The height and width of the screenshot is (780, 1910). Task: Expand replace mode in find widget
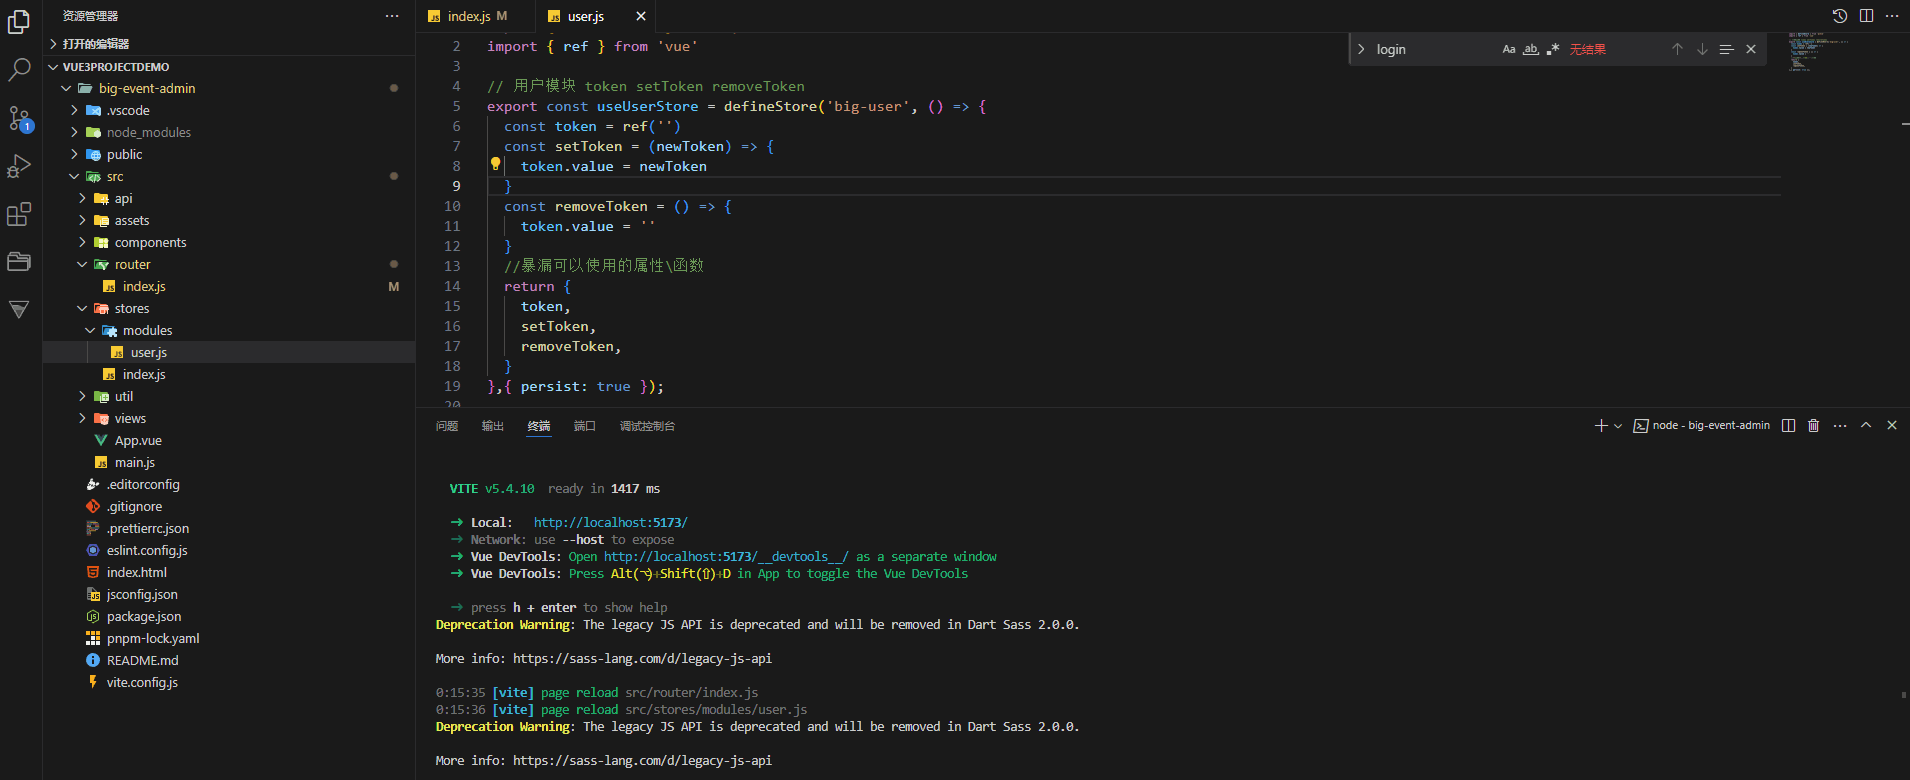point(1361,49)
